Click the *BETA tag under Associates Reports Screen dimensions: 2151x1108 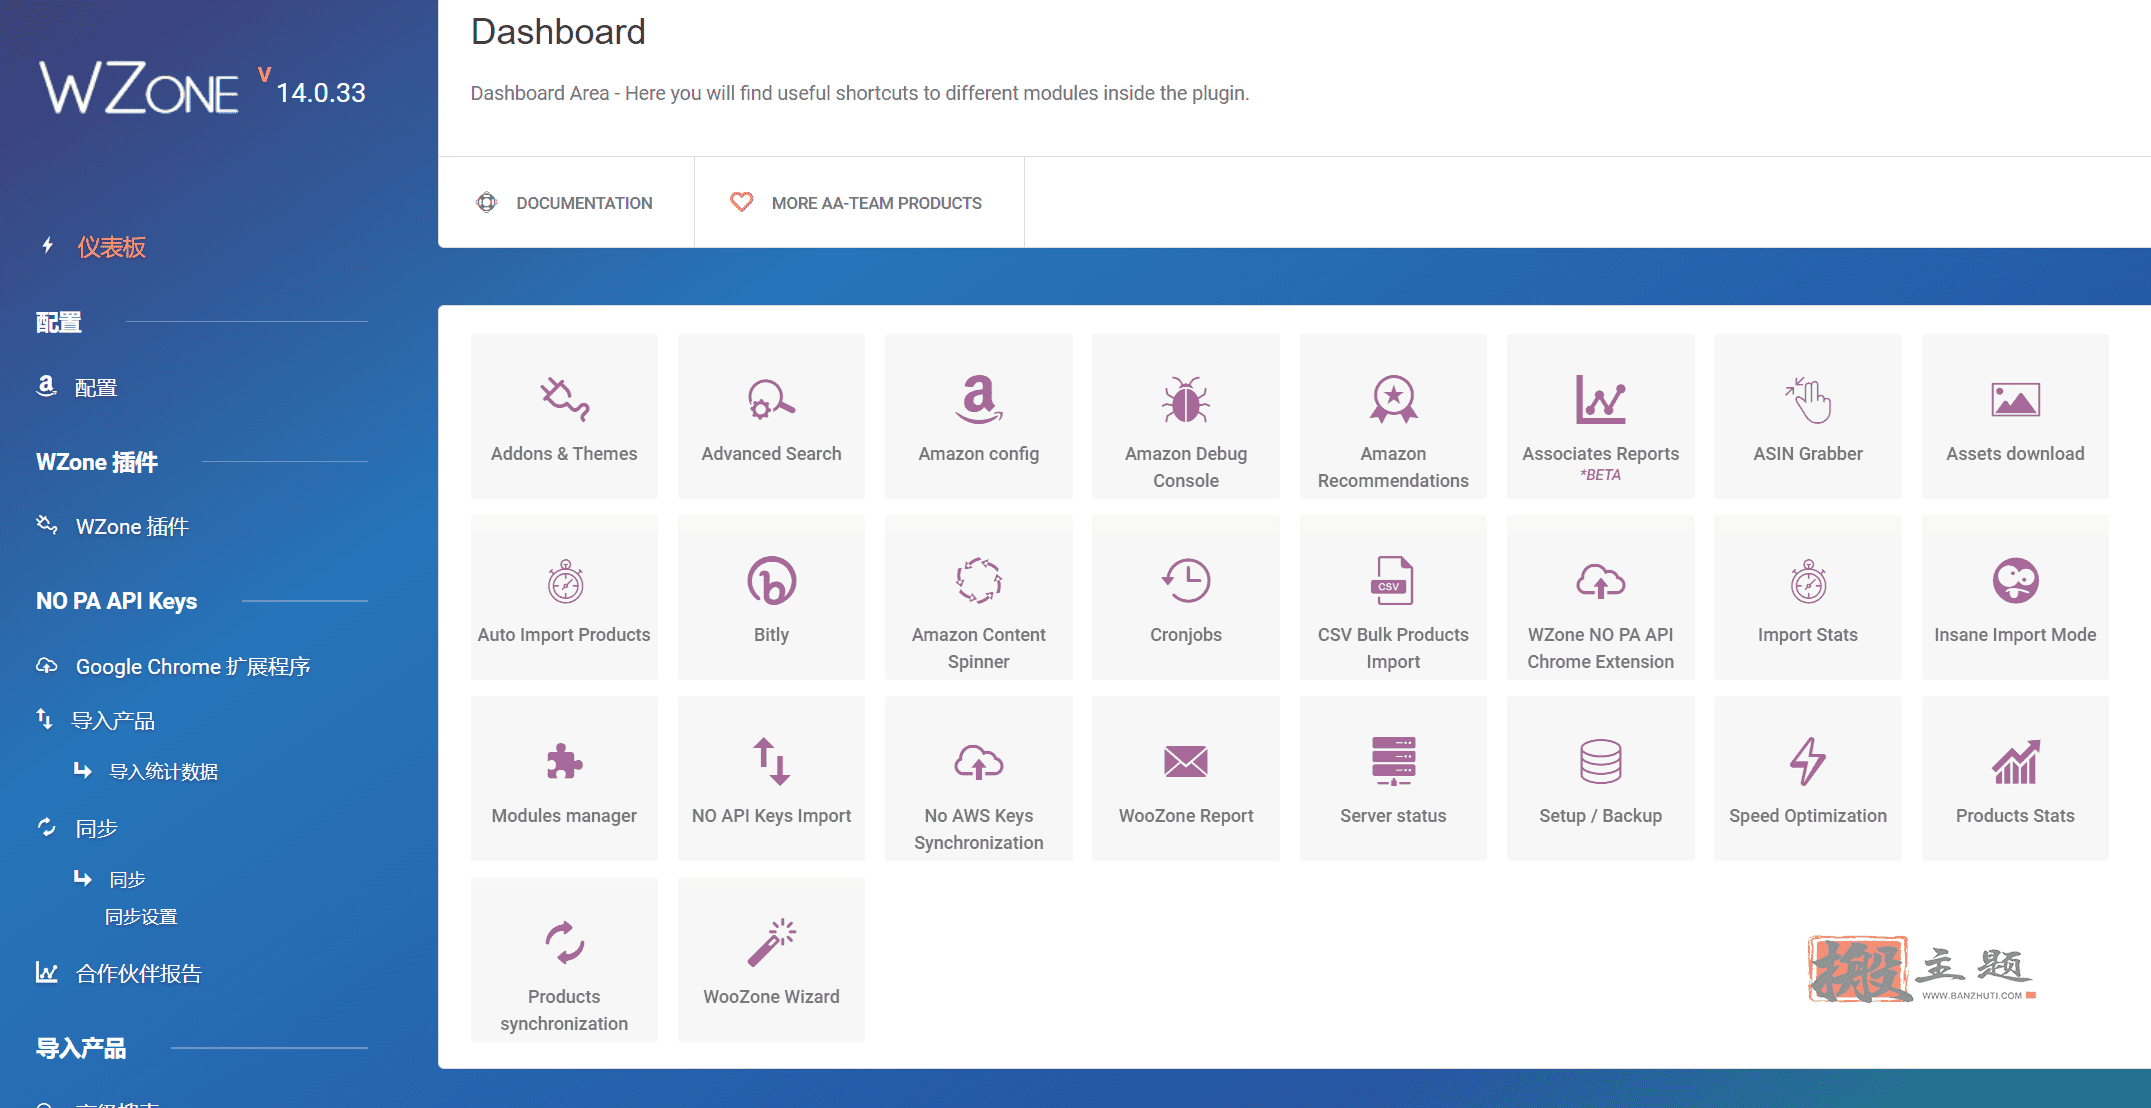pos(1600,475)
